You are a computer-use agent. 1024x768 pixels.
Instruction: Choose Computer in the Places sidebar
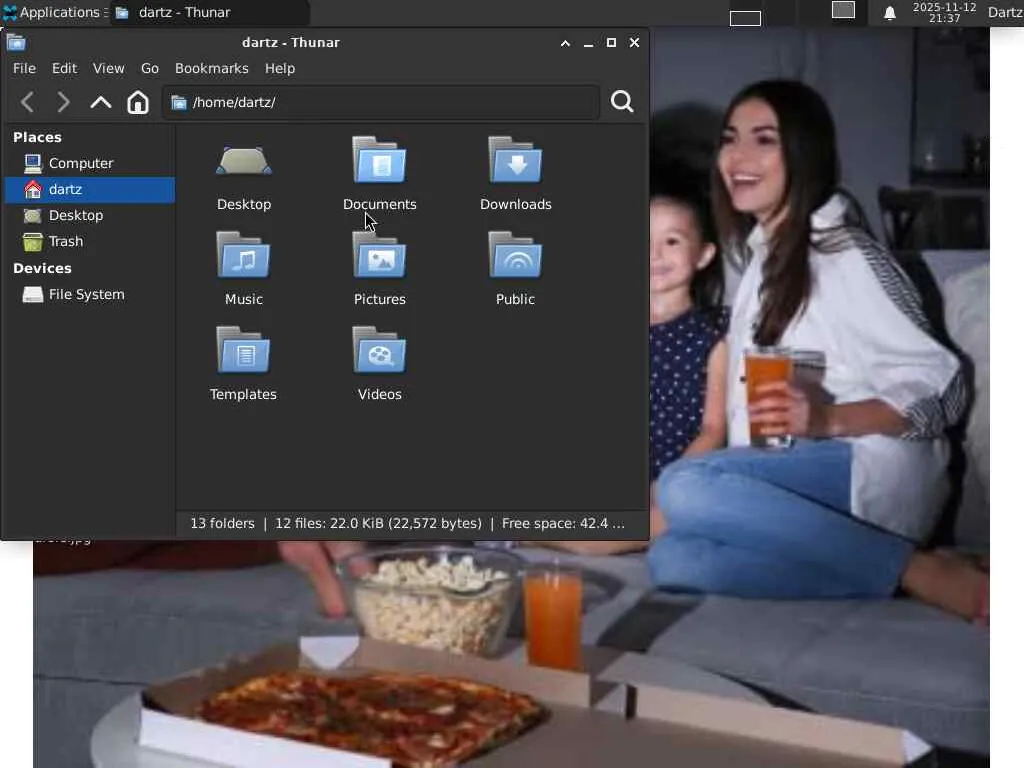point(81,163)
